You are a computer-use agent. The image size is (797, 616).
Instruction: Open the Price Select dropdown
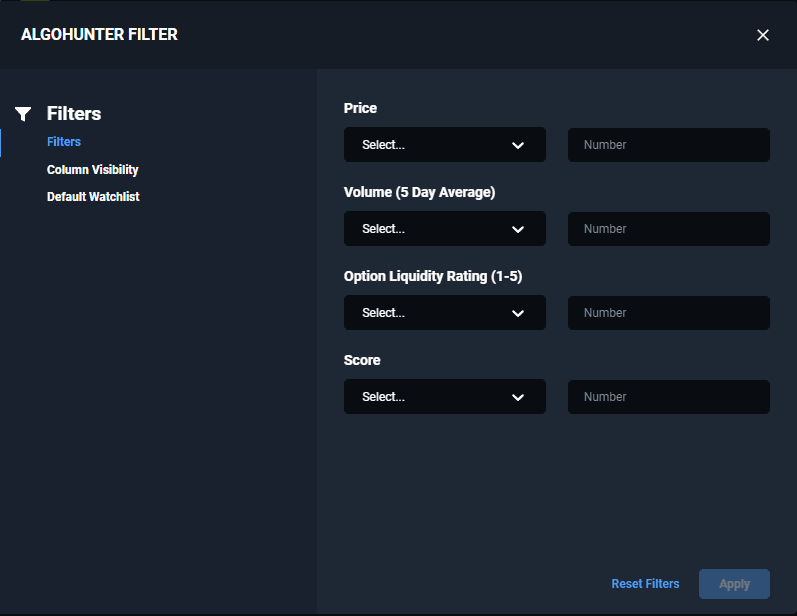tap(445, 145)
